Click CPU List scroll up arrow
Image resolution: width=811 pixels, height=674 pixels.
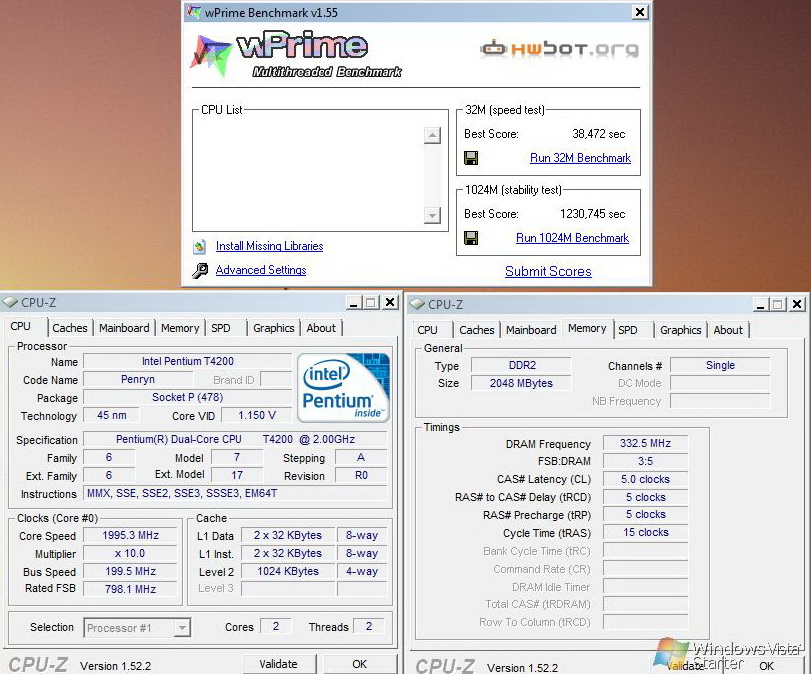[432, 136]
